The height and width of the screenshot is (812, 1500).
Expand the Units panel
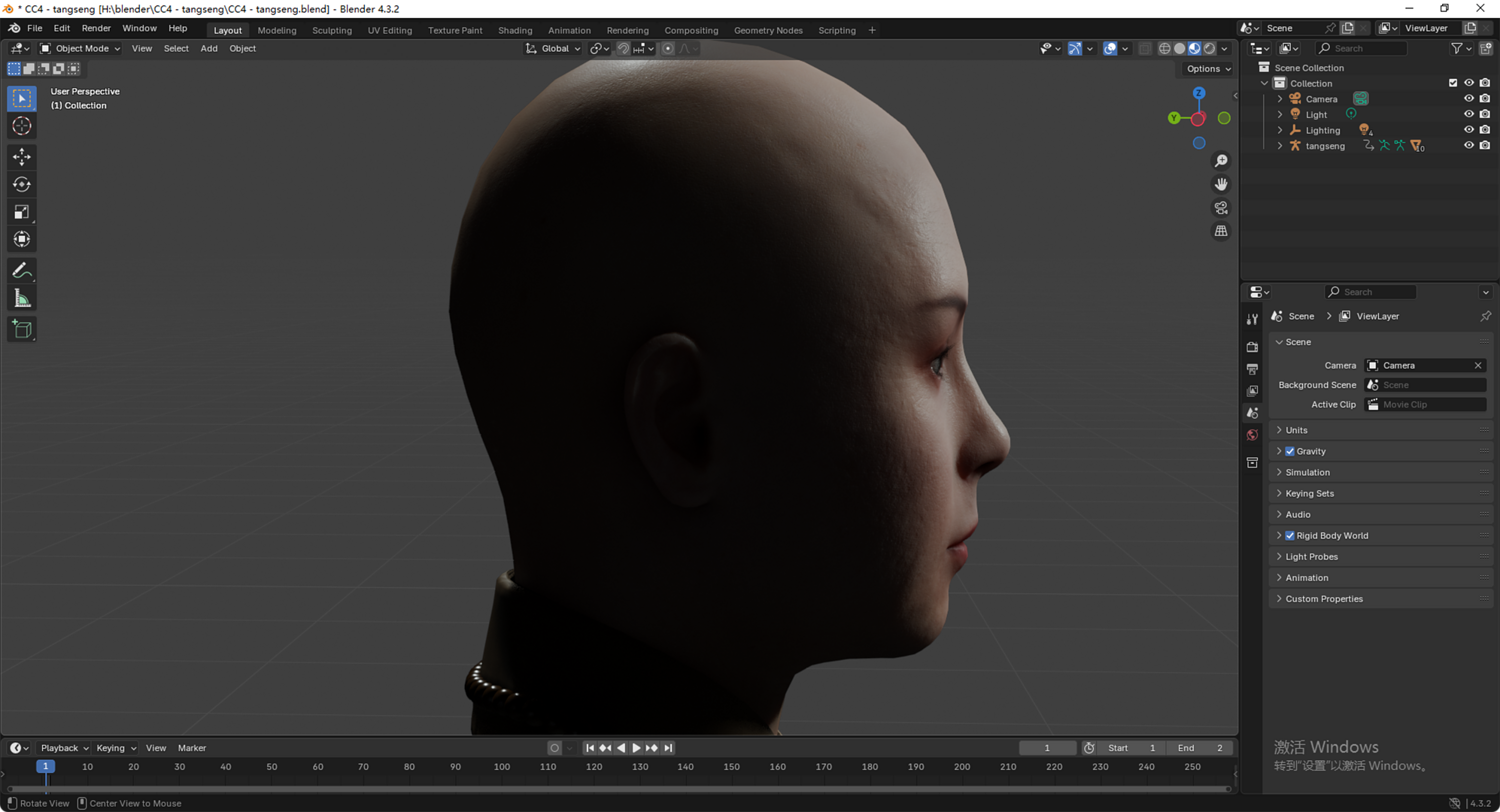click(1296, 430)
